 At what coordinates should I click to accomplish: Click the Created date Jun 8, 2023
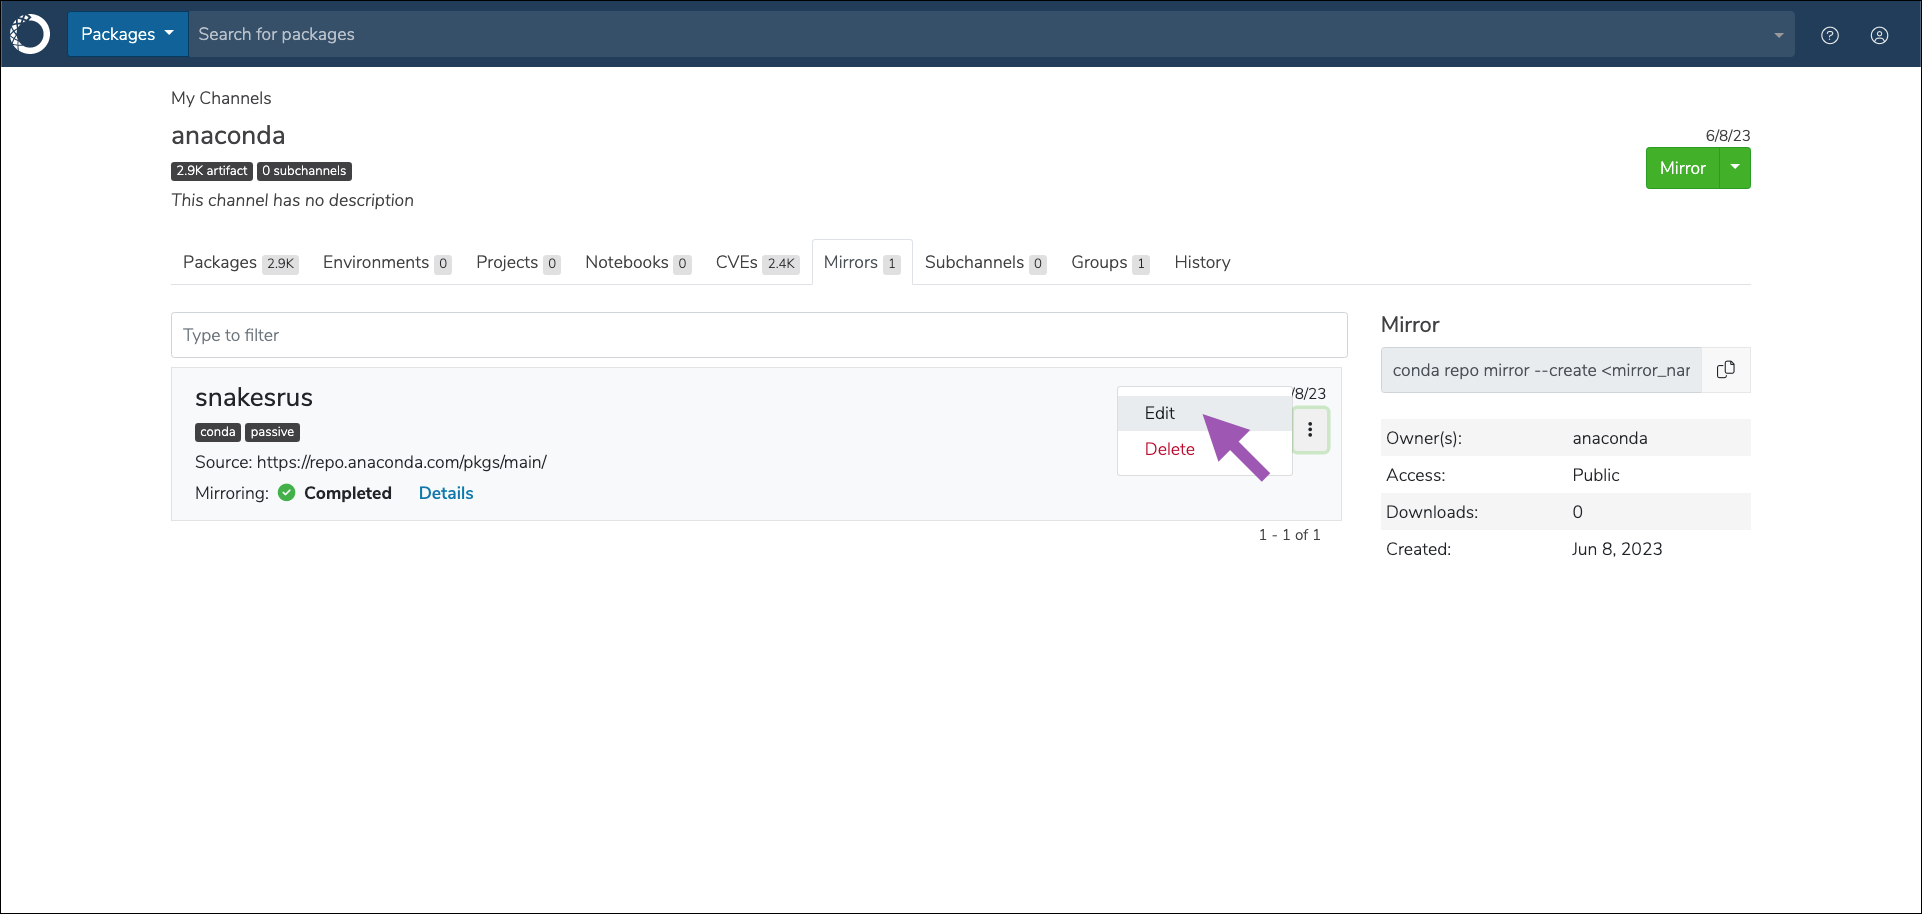[x=1617, y=549]
